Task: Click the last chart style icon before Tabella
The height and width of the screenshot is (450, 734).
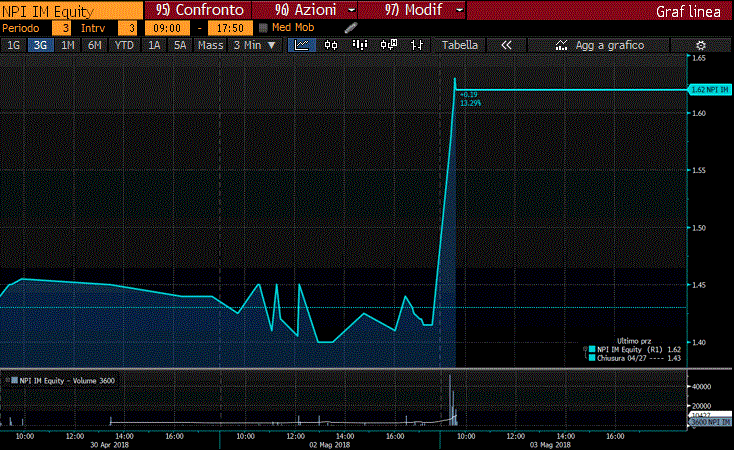Action: pyautogui.click(x=418, y=45)
